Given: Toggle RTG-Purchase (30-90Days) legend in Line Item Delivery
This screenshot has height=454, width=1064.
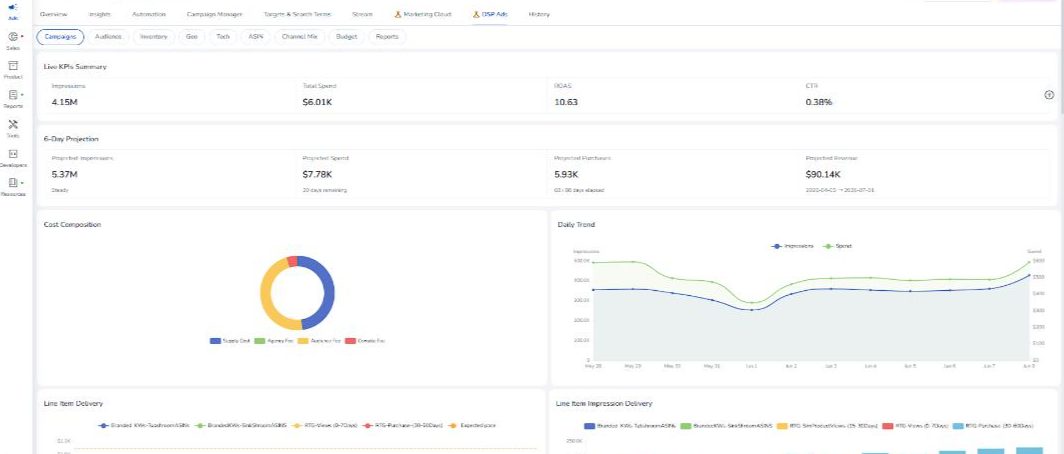Looking at the screenshot, I should pyautogui.click(x=404, y=425).
